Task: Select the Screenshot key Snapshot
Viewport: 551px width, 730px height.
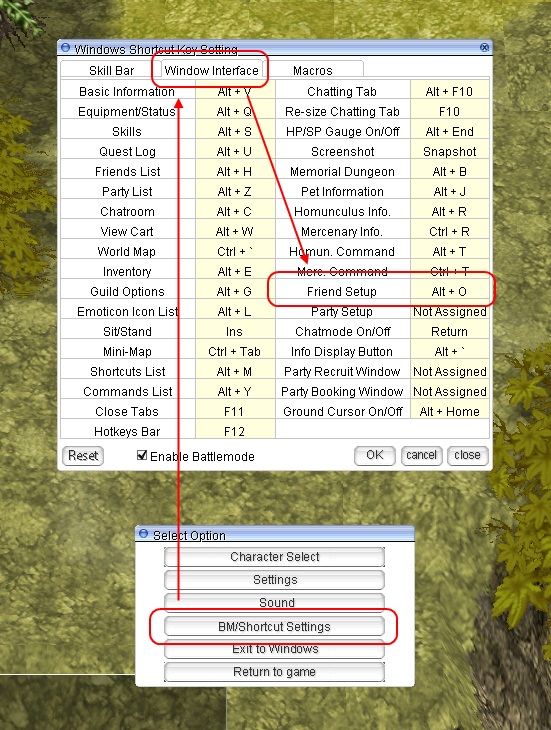Action: (450, 151)
